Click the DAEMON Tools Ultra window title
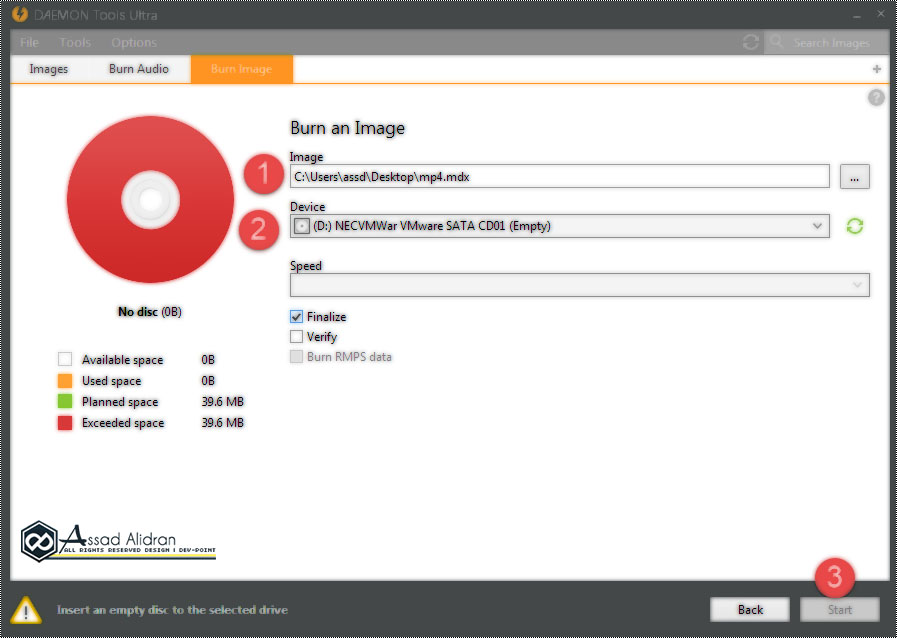897x638 pixels. point(96,15)
